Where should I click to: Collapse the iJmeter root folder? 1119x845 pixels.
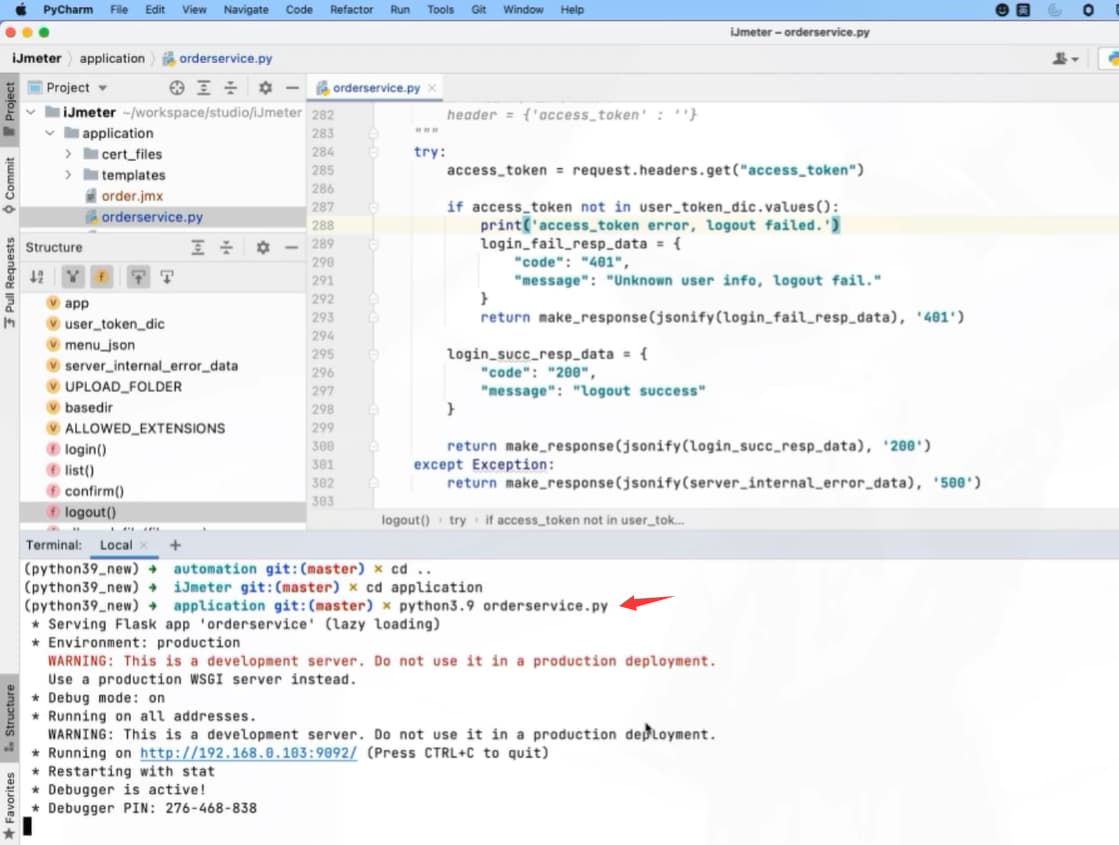(x=31, y=112)
